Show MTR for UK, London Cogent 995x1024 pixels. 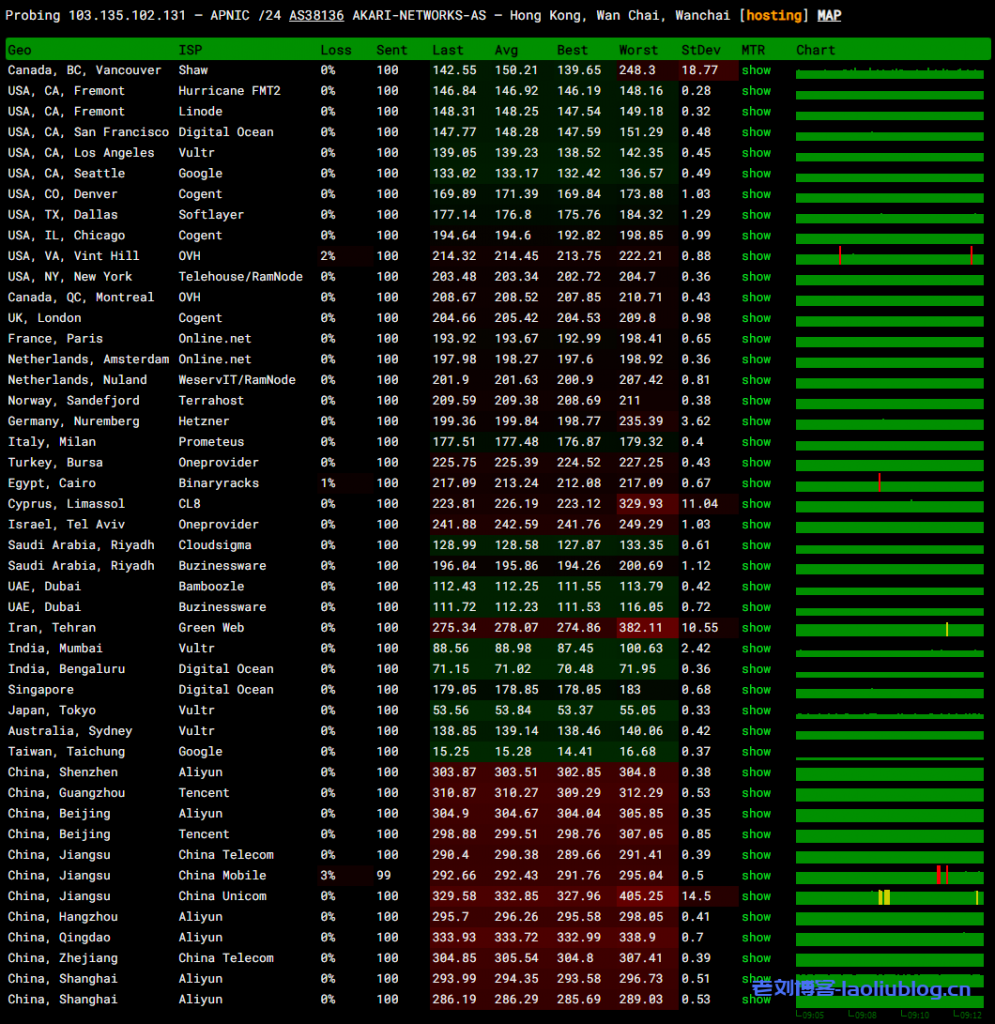click(x=756, y=318)
